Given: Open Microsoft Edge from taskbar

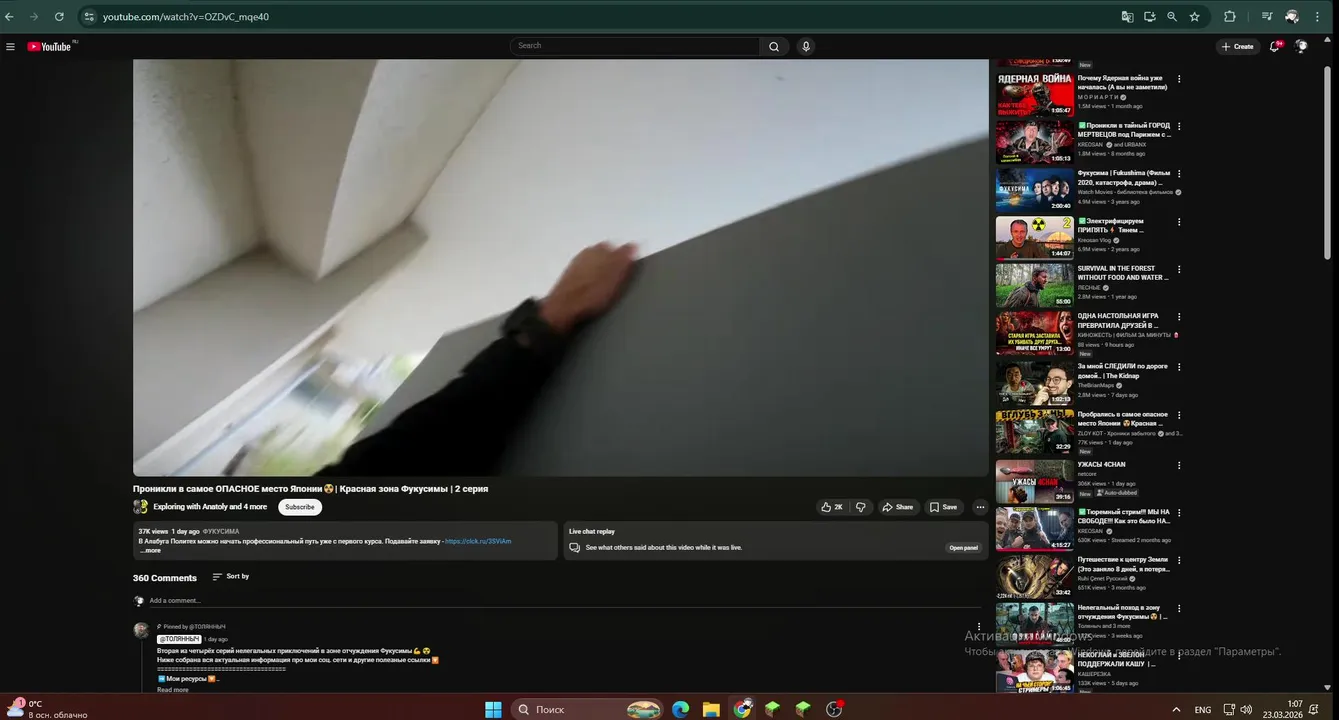Looking at the screenshot, I should tap(681, 709).
